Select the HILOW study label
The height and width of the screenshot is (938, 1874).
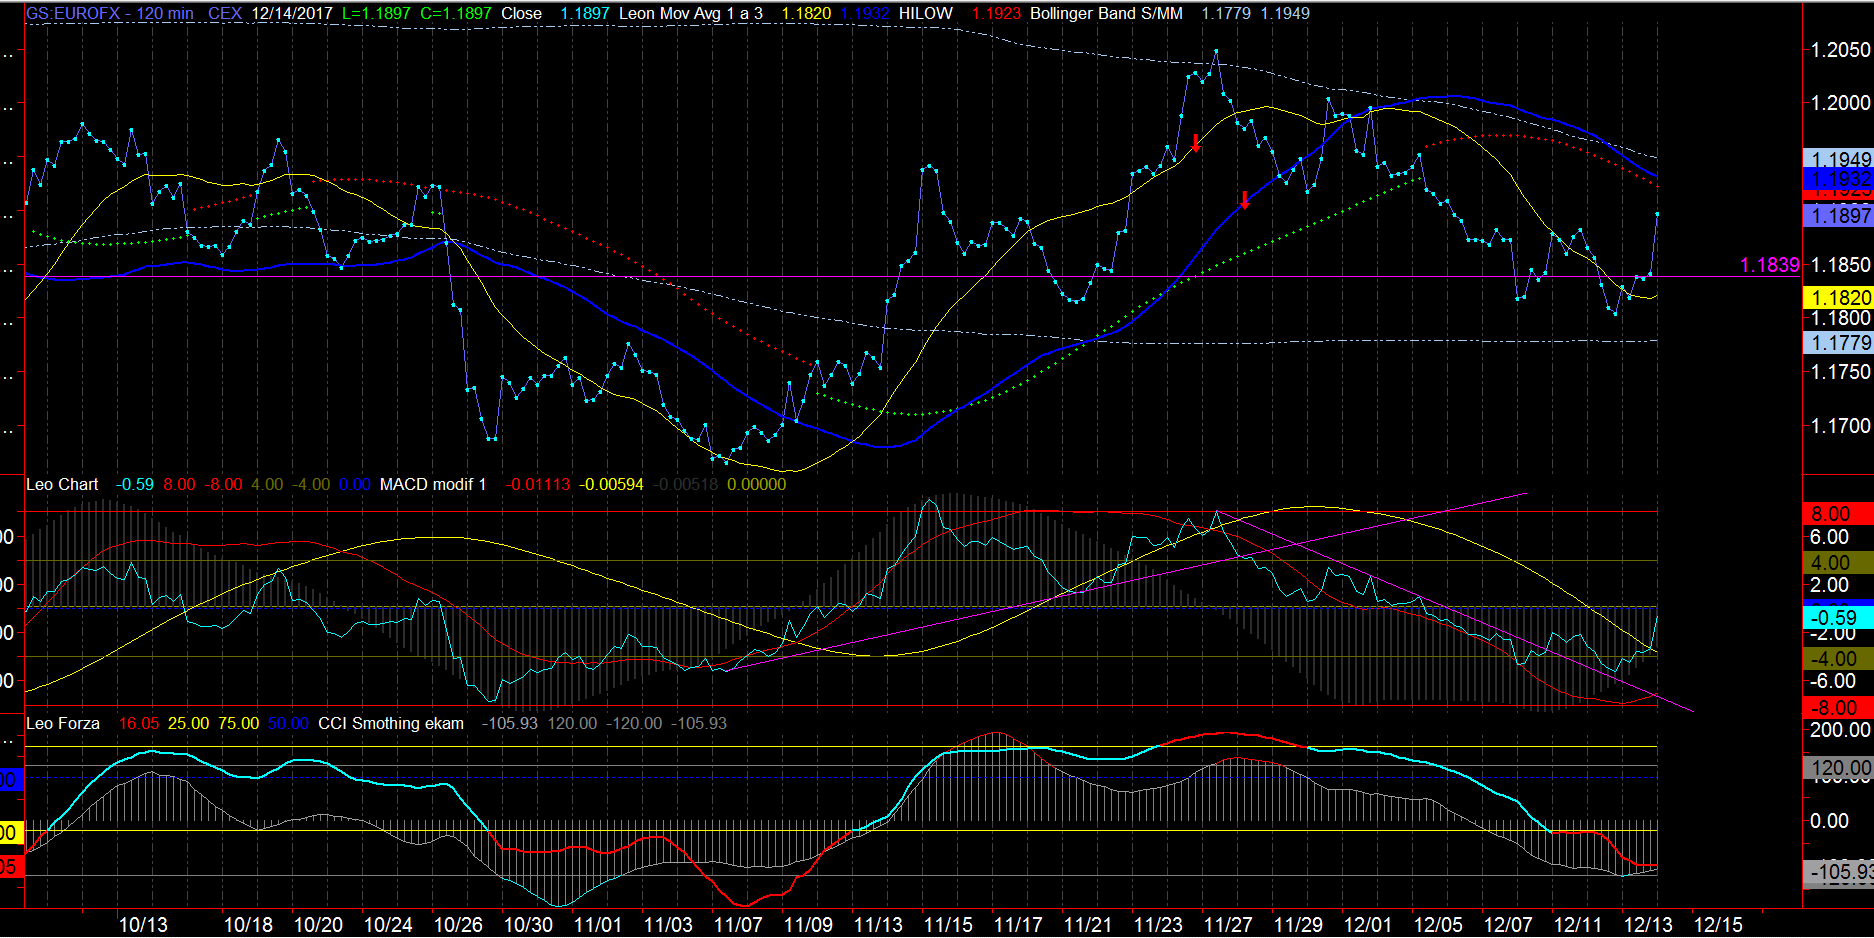coord(926,13)
